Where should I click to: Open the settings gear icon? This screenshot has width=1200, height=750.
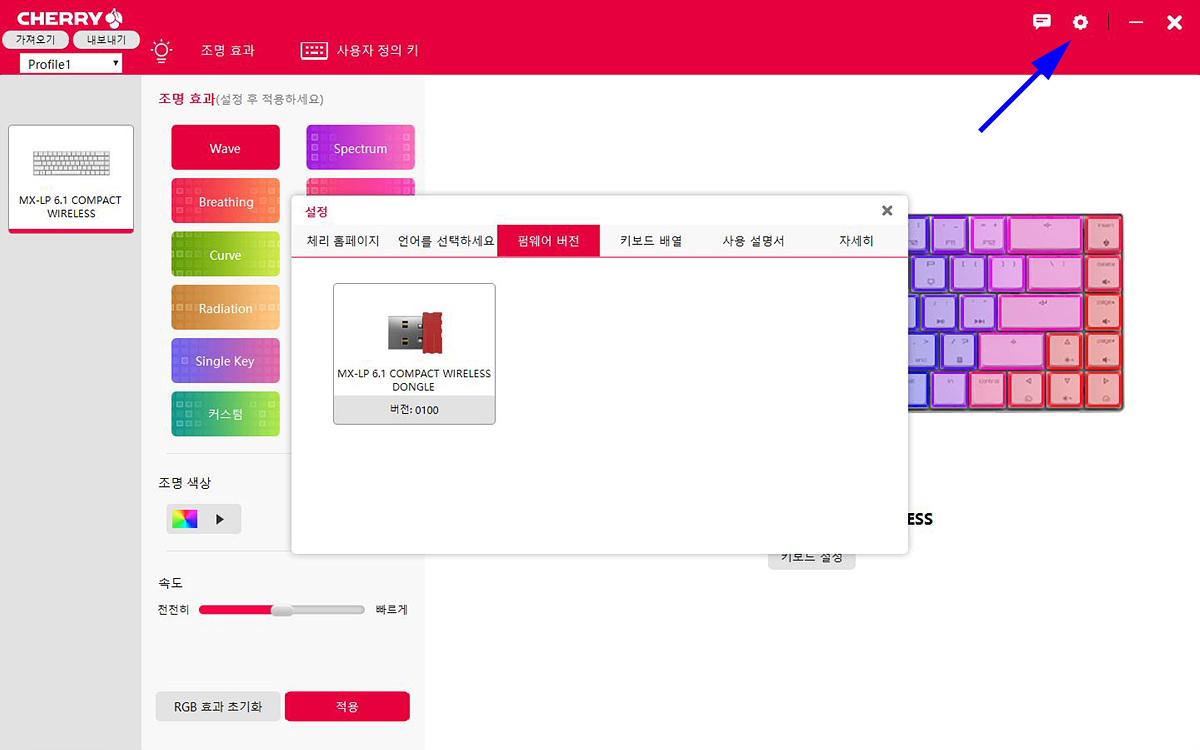1080,22
